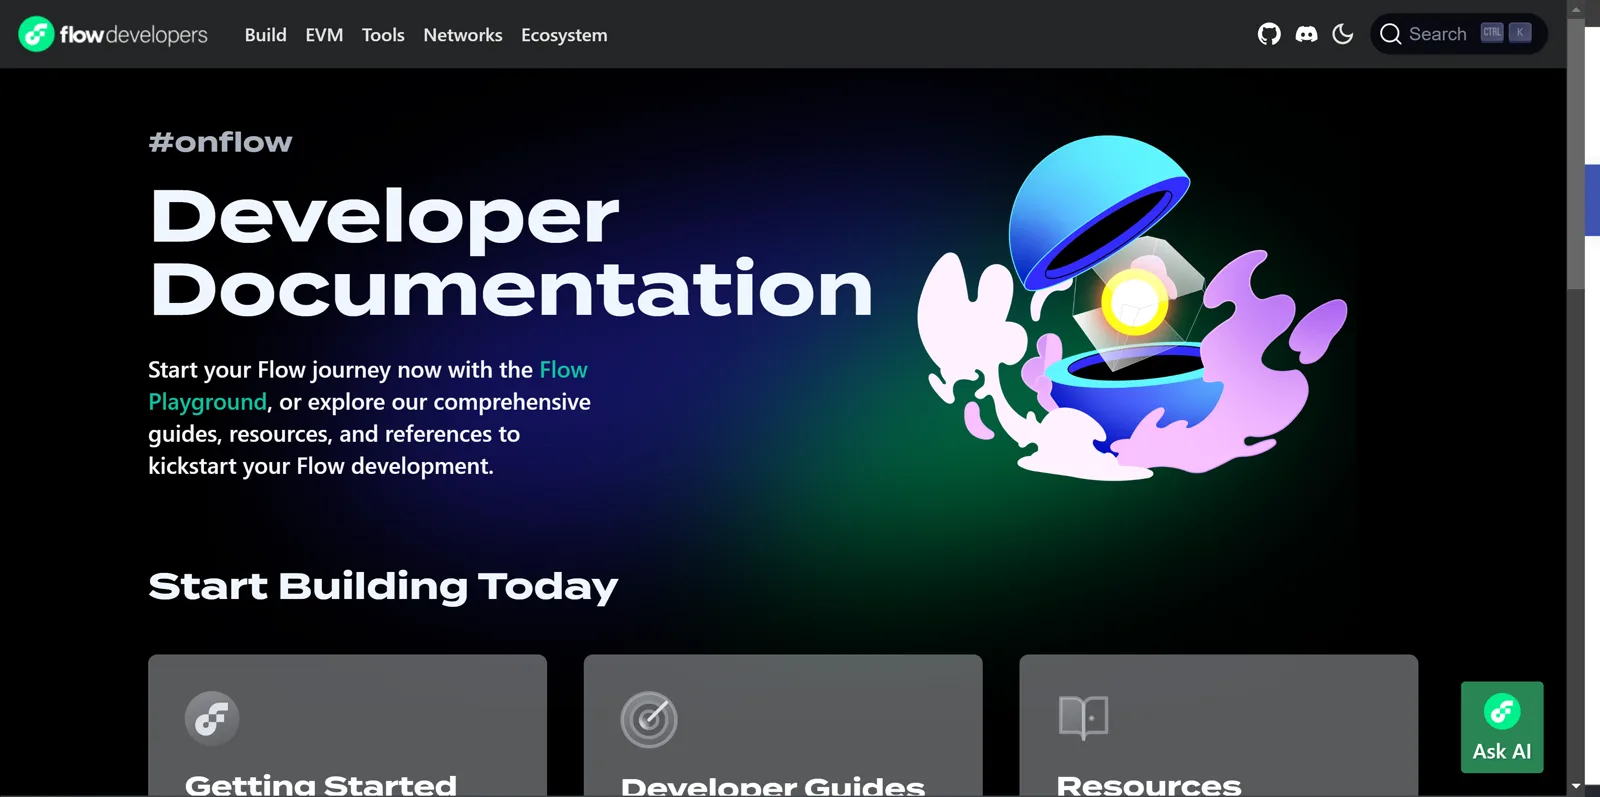Screen dimensions: 1600x797
Task: Go to the flow developers home link
Action: (113, 34)
